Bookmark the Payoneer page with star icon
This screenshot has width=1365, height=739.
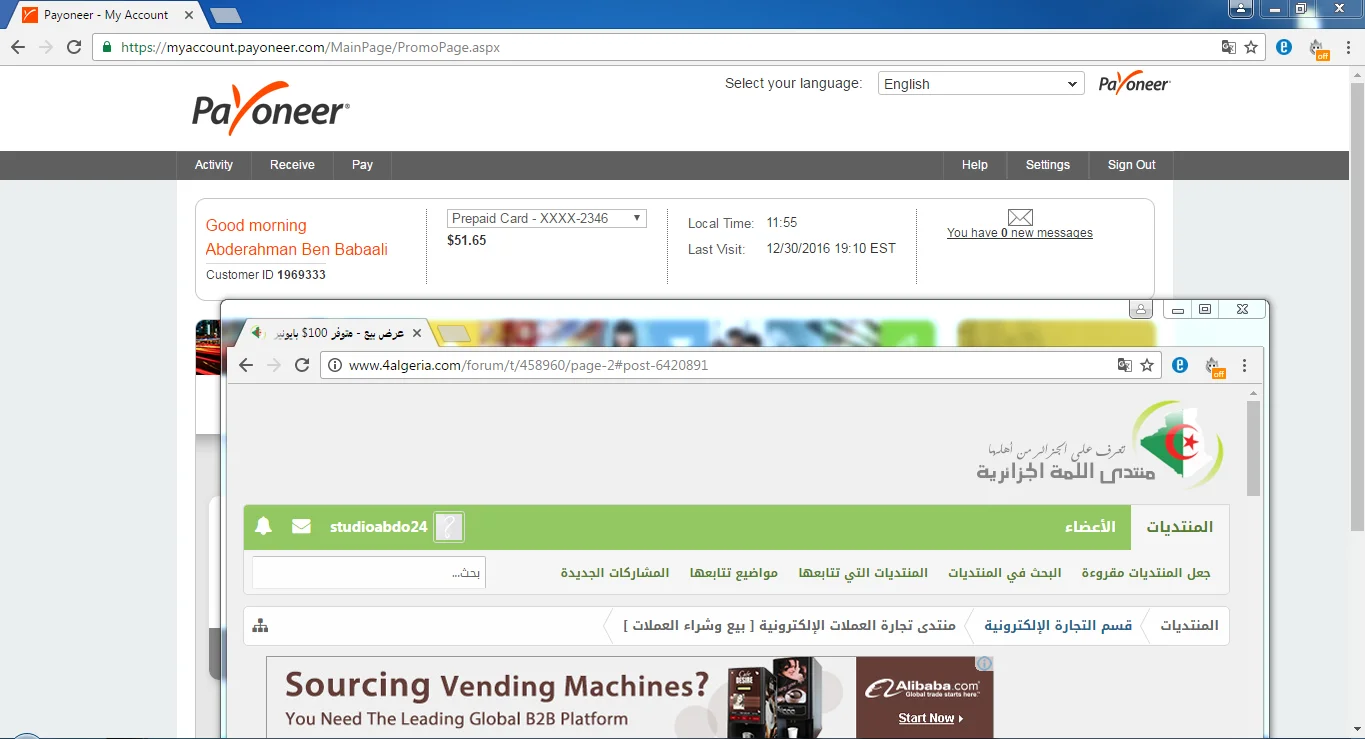click(x=1251, y=47)
